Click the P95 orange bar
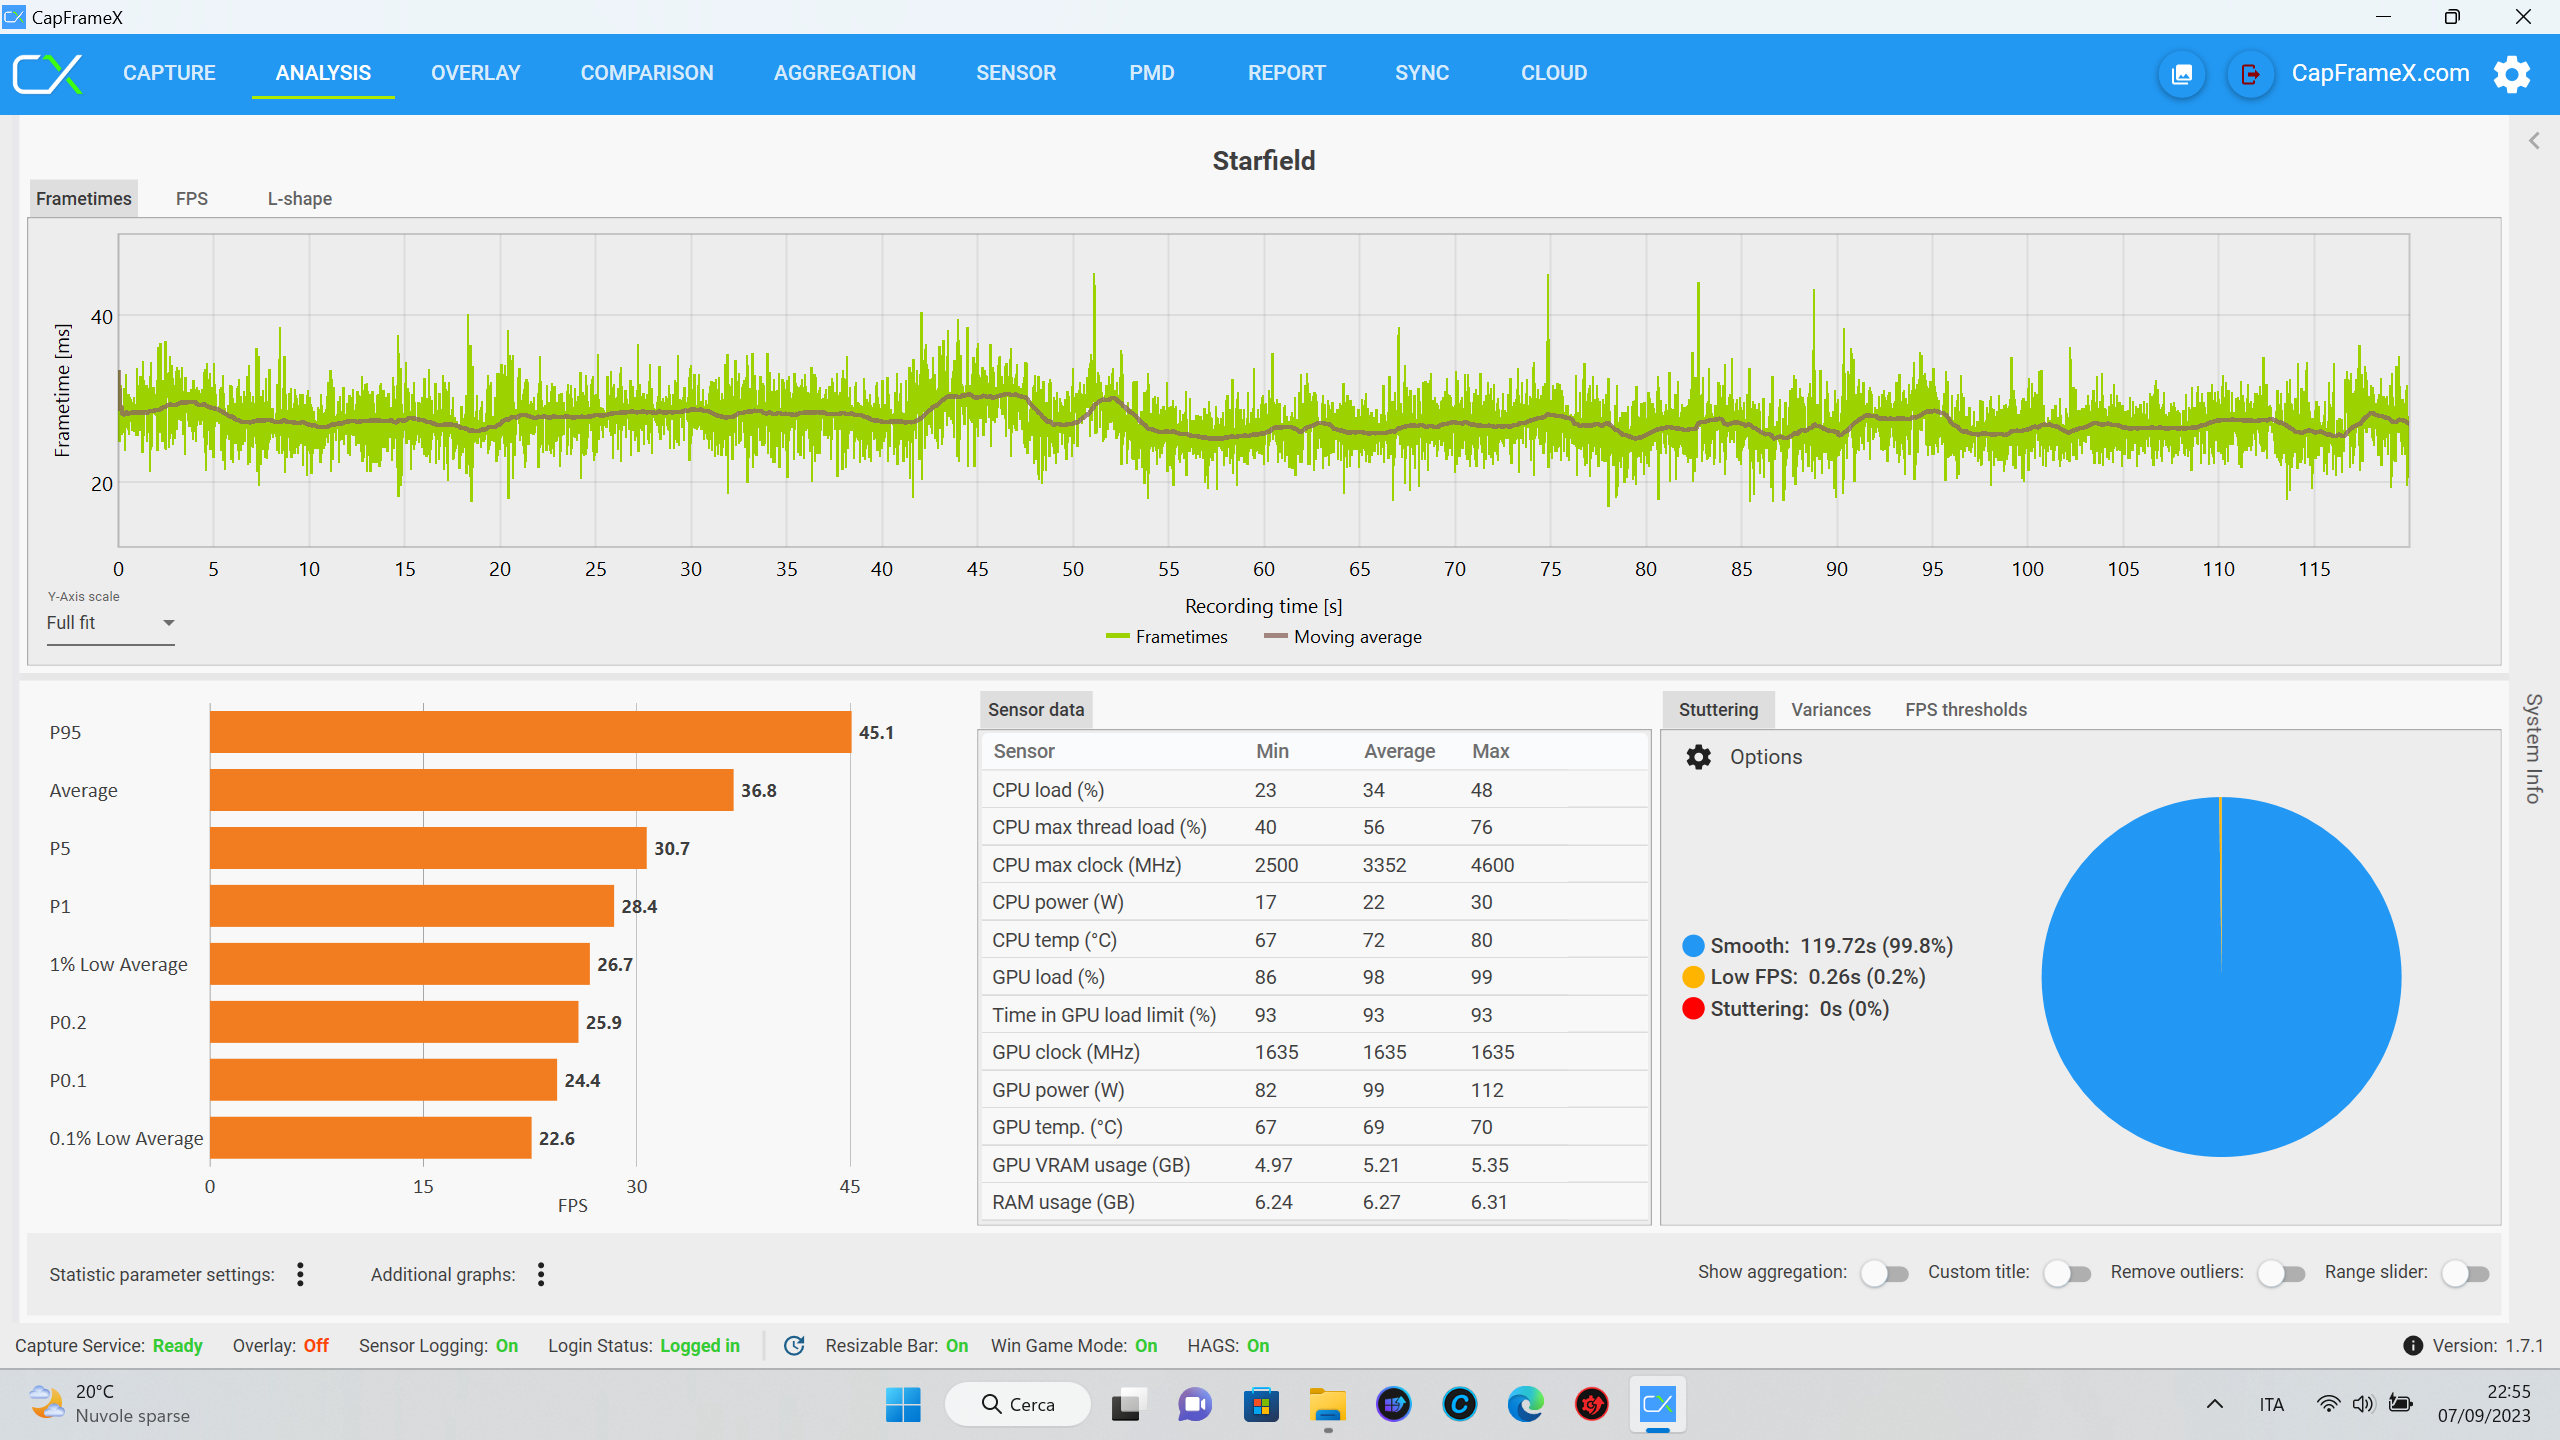This screenshot has width=2560, height=1440. (x=530, y=732)
